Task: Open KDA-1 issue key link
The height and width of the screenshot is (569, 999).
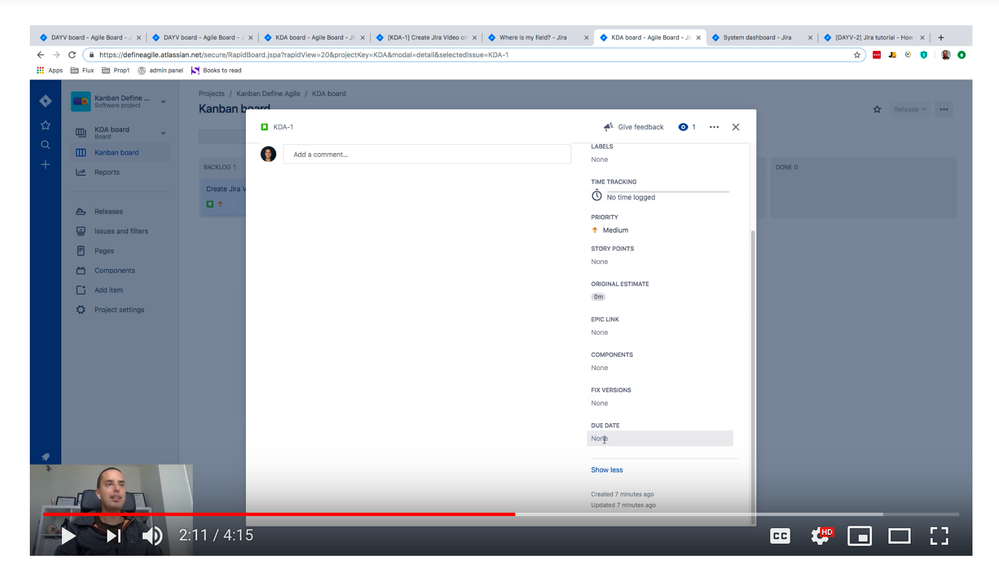Action: pos(284,127)
